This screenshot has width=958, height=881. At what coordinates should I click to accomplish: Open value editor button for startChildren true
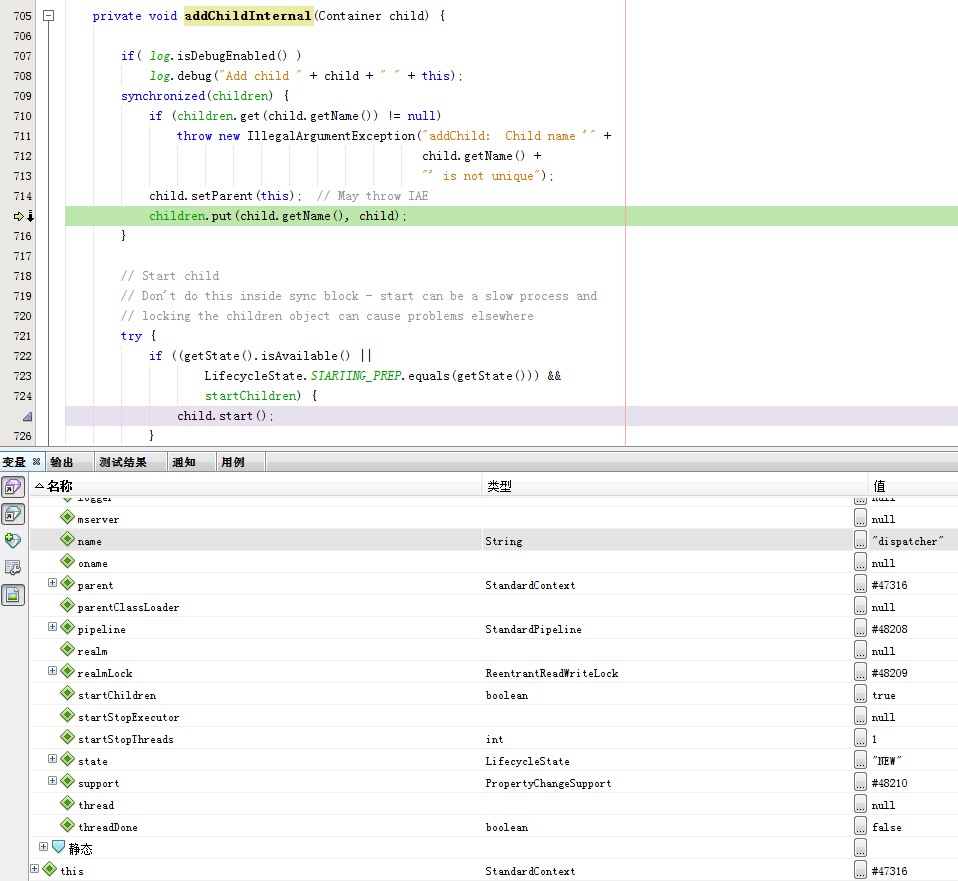(860, 694)
